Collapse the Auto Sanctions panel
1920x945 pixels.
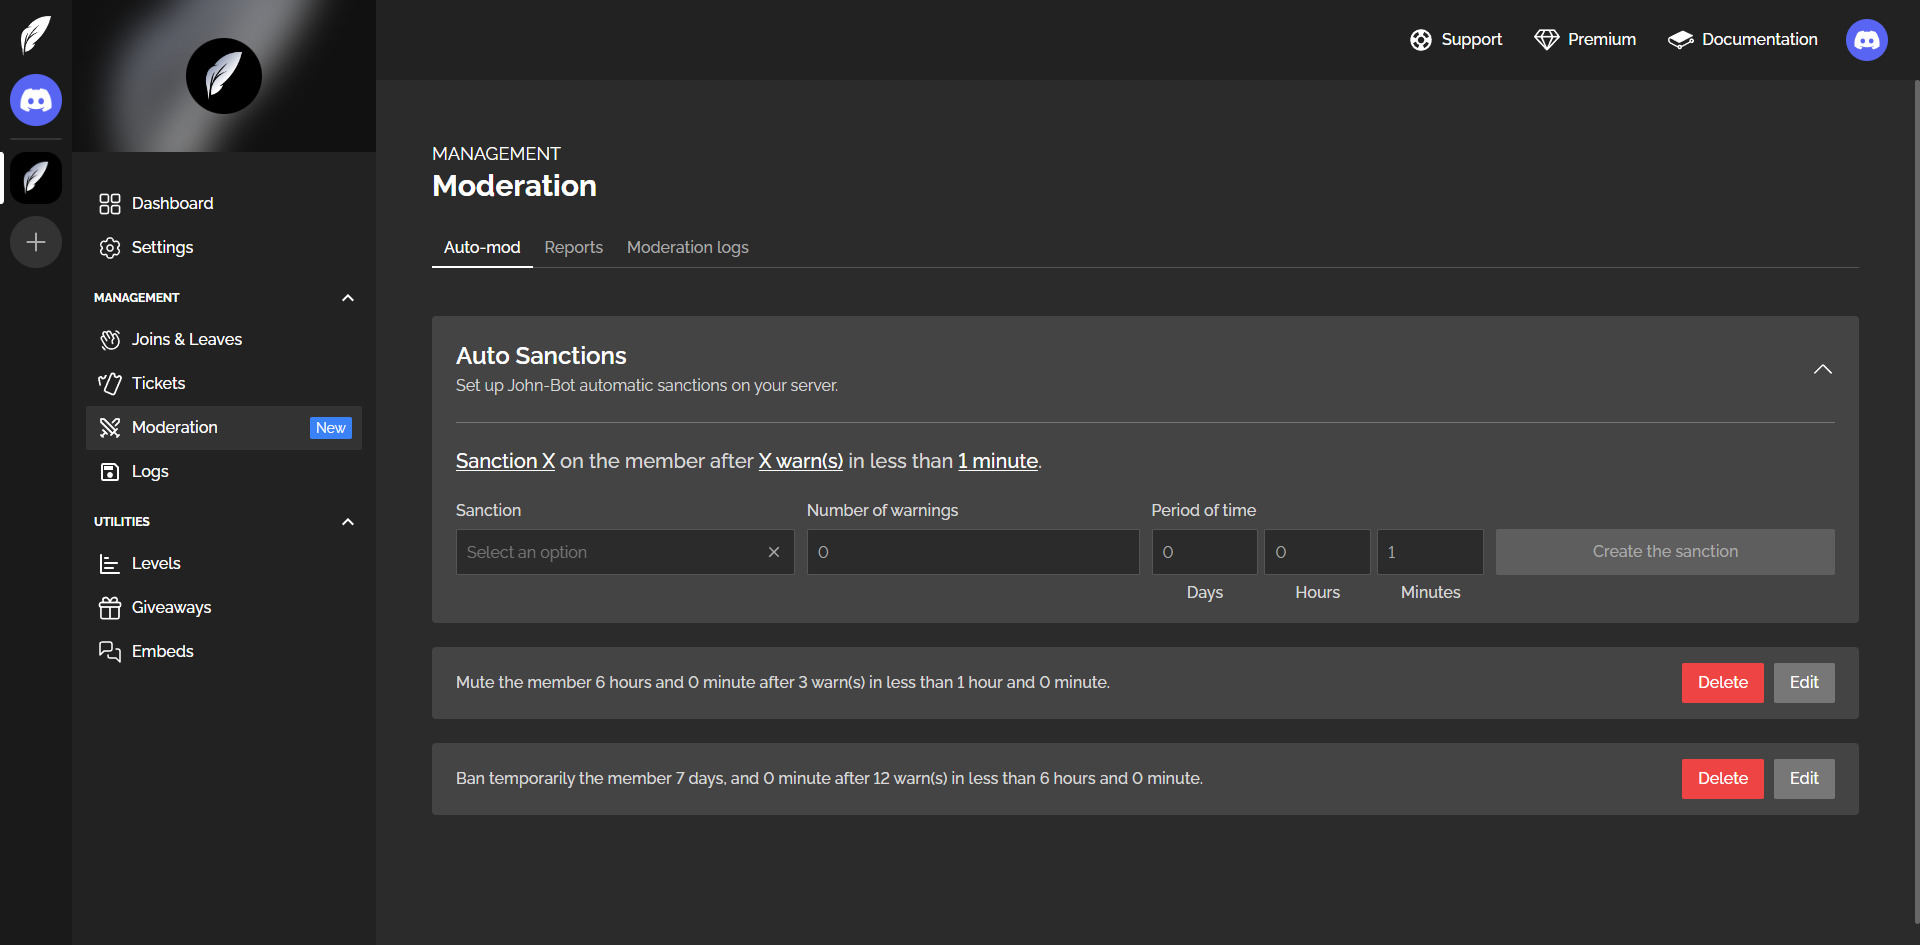point(1822,369)
